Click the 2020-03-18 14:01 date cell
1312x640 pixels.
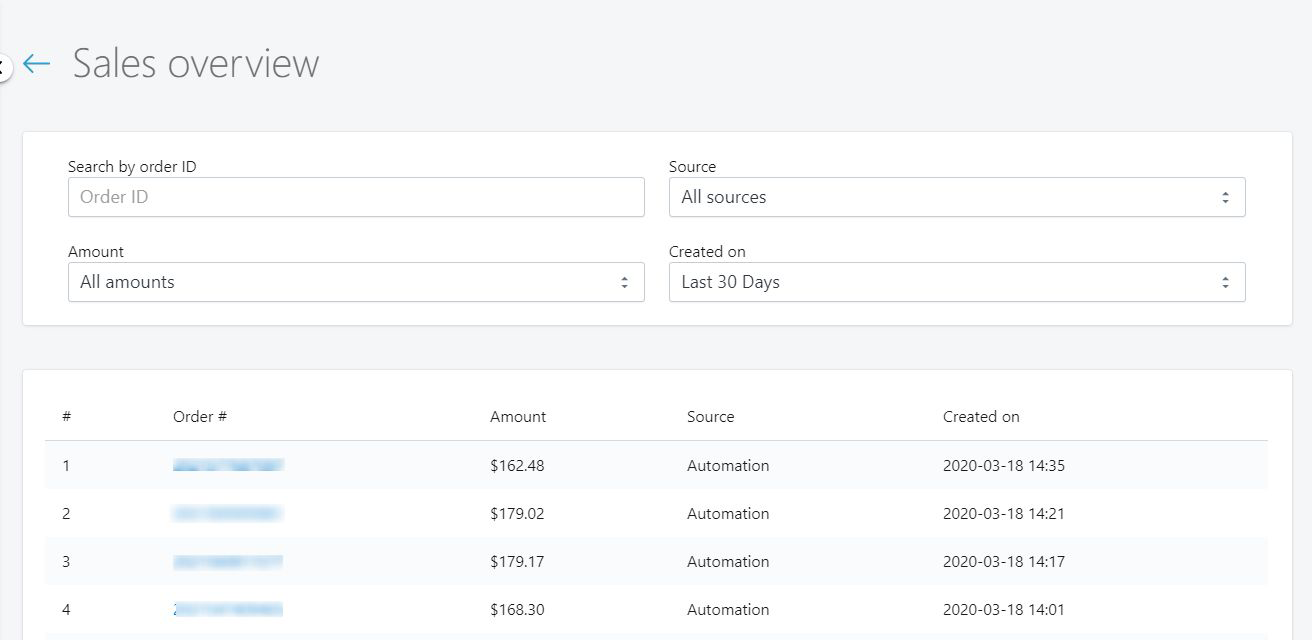(1004, 610)
